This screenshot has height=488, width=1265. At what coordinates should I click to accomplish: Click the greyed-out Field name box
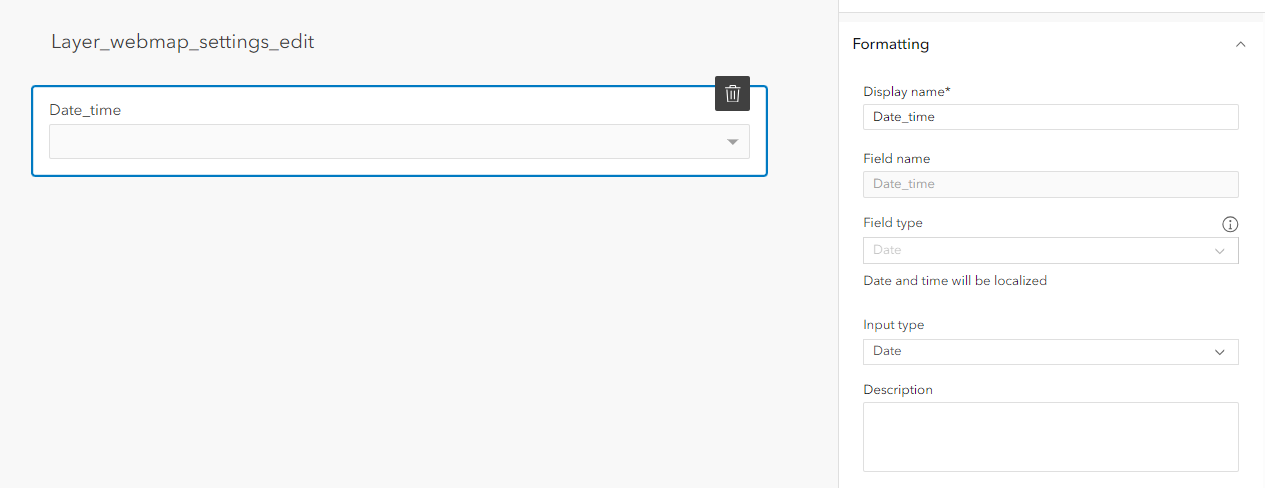pos(1050,184)
